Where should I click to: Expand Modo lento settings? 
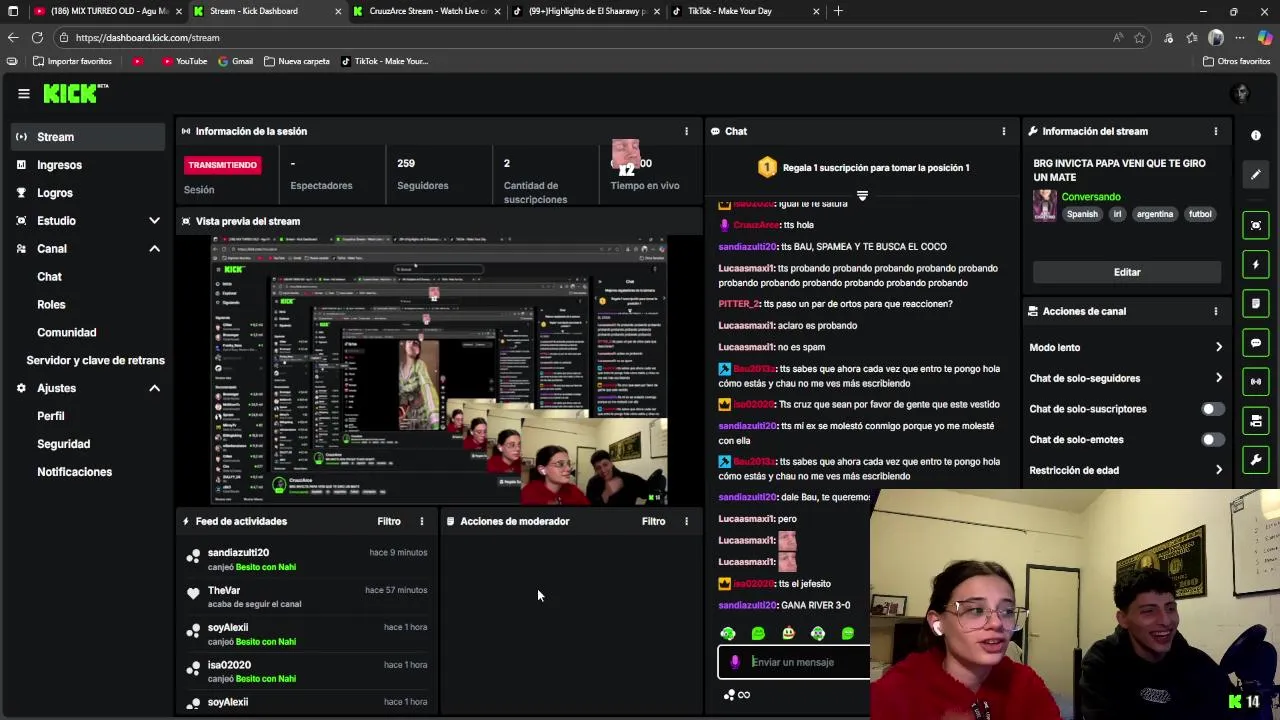[1126, 347]
